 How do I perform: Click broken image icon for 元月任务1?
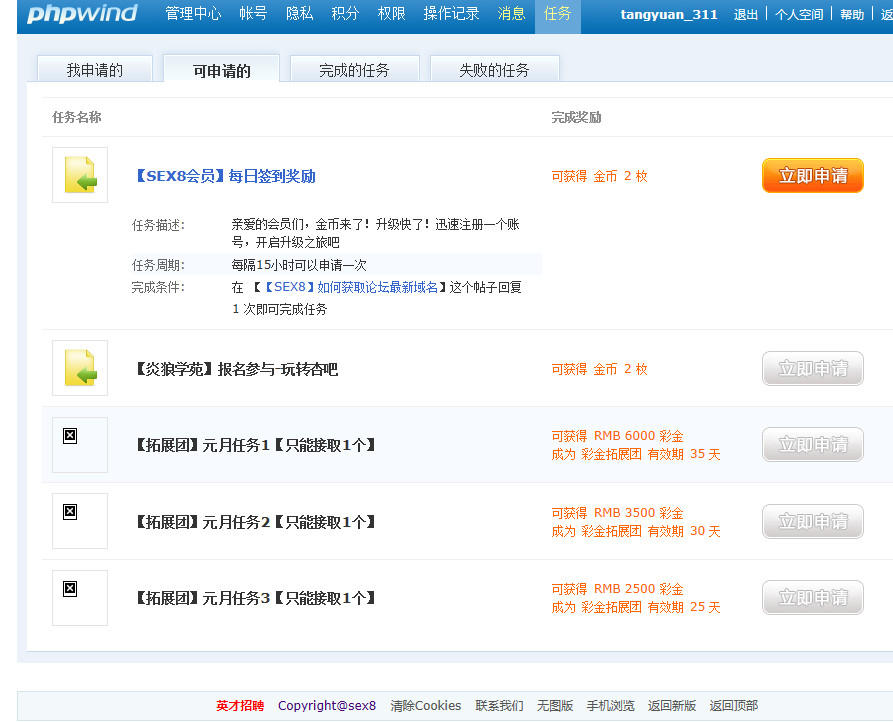70,435
